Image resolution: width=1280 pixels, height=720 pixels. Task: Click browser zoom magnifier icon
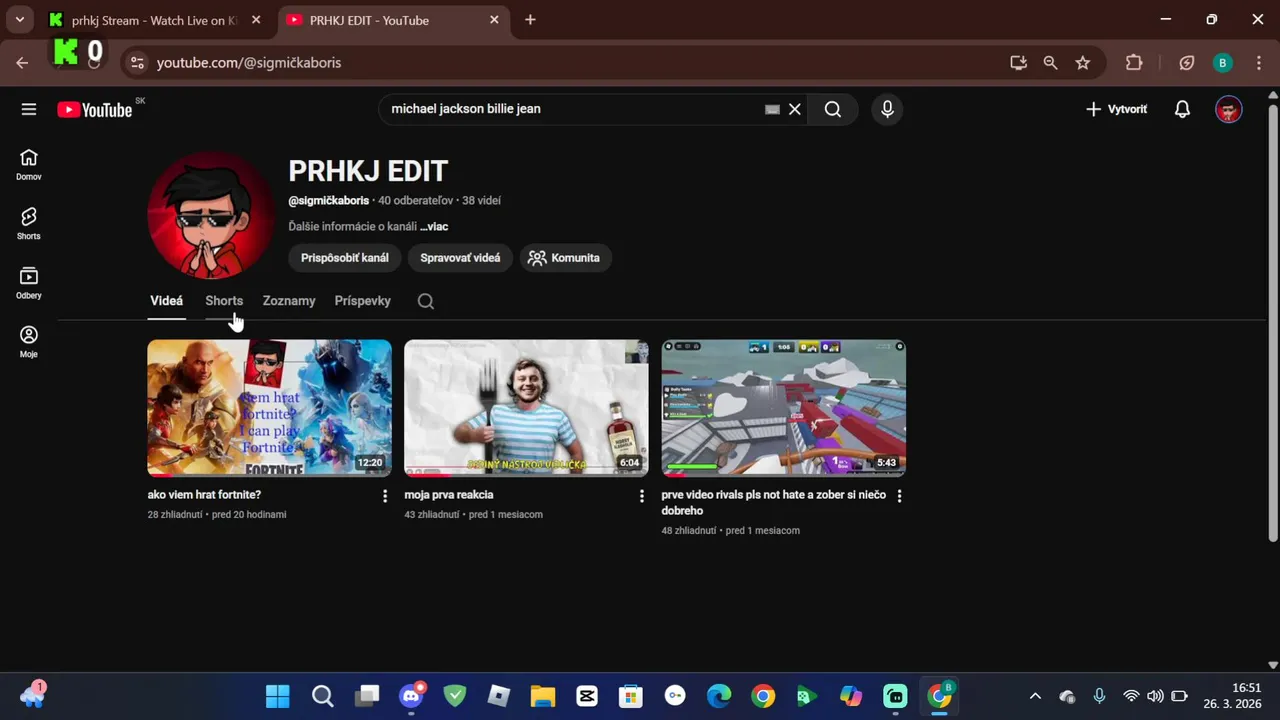1051,63
